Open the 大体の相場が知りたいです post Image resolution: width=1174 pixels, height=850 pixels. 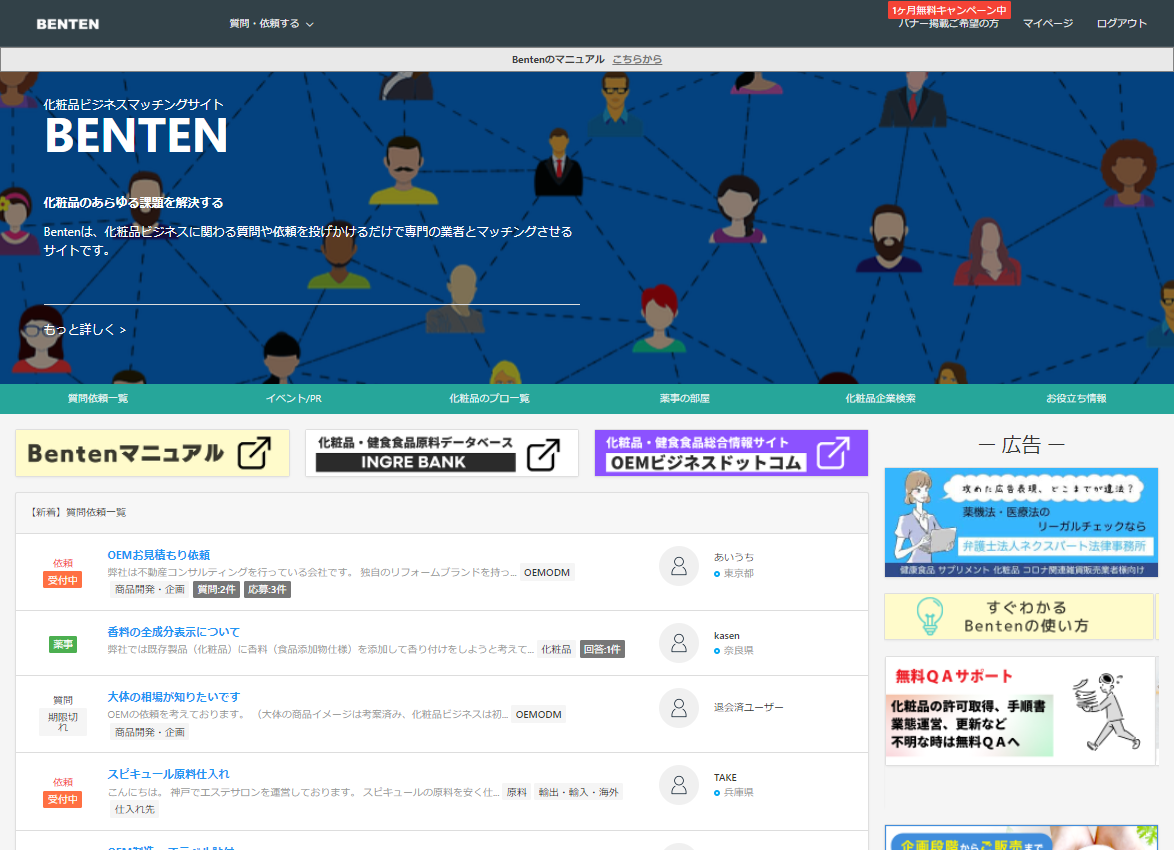click(174, 697)
